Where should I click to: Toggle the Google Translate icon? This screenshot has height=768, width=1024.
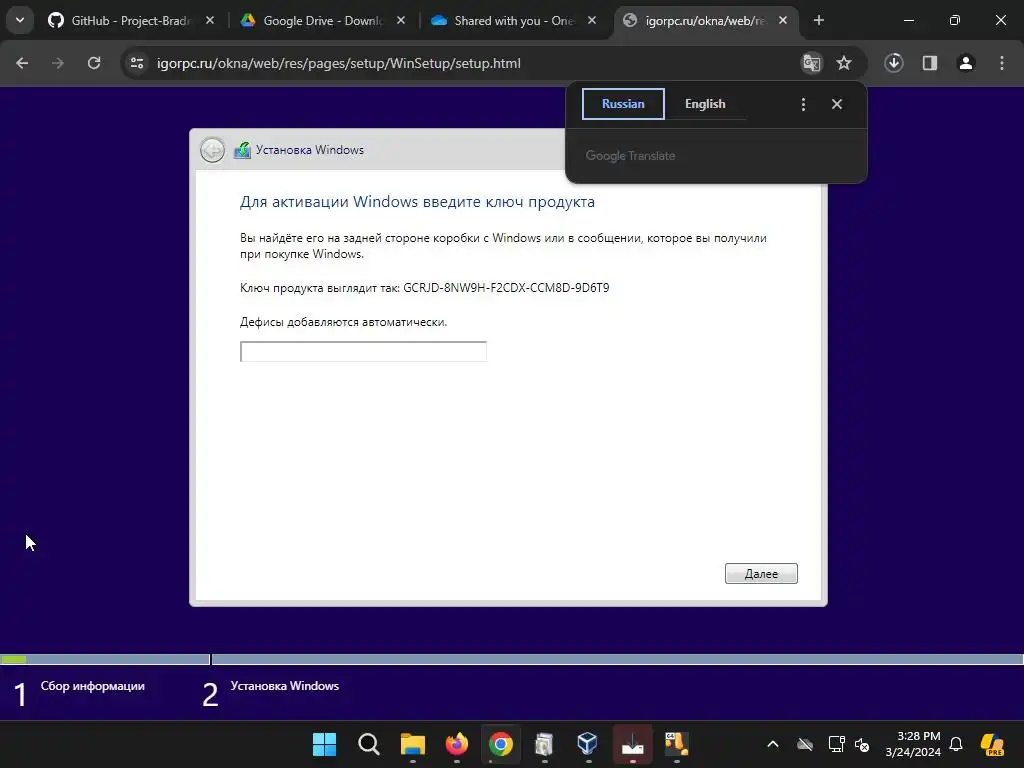812,63
